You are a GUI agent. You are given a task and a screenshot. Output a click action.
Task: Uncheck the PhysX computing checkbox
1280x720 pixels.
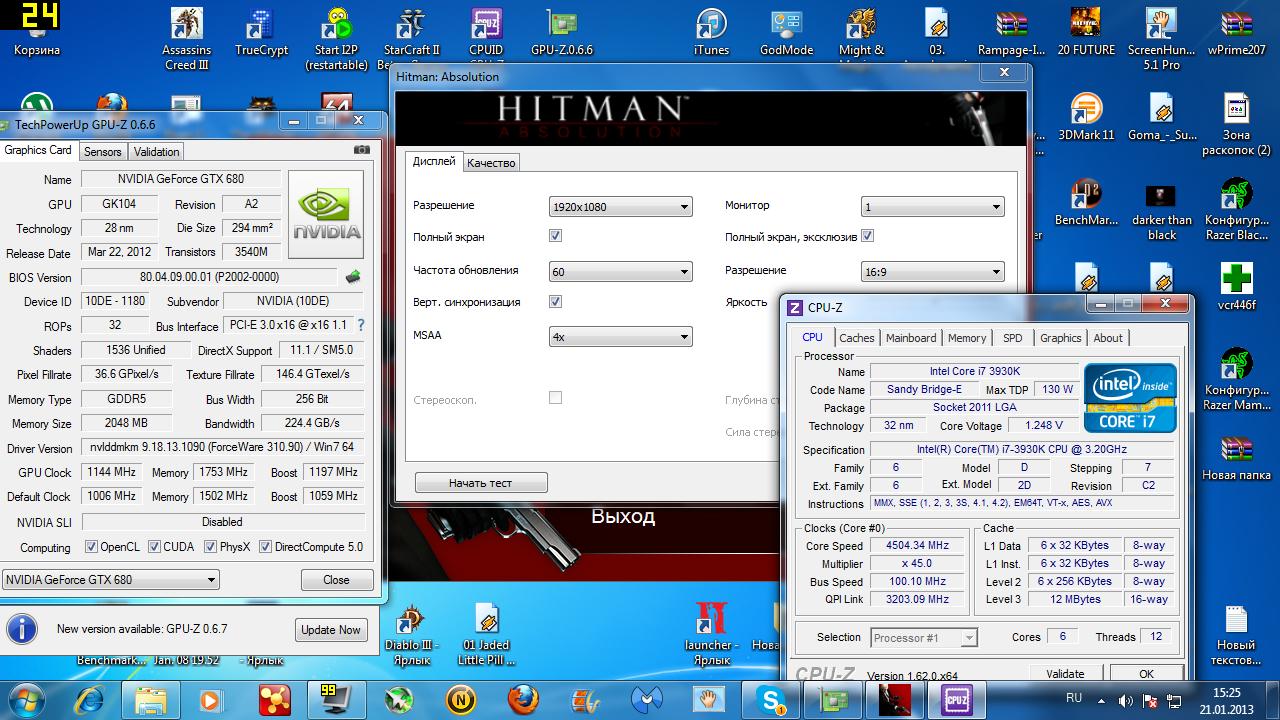click(211, 547)
